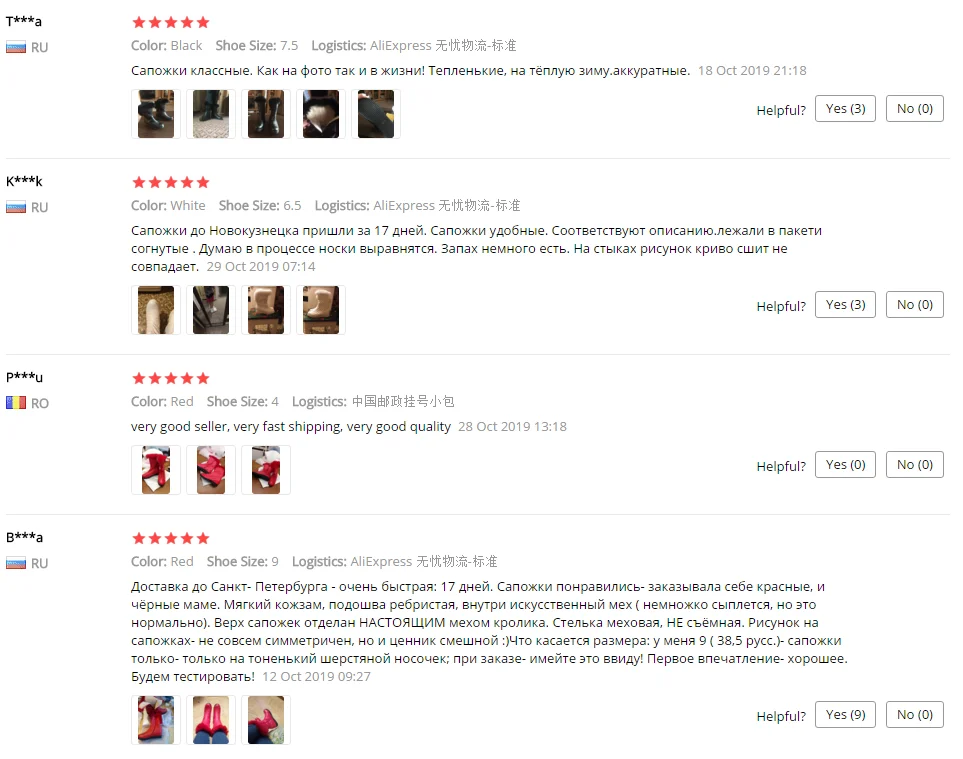Click No (0) on K***k's review
Viewport: 963px width, 759px height.
pos(914,305)
